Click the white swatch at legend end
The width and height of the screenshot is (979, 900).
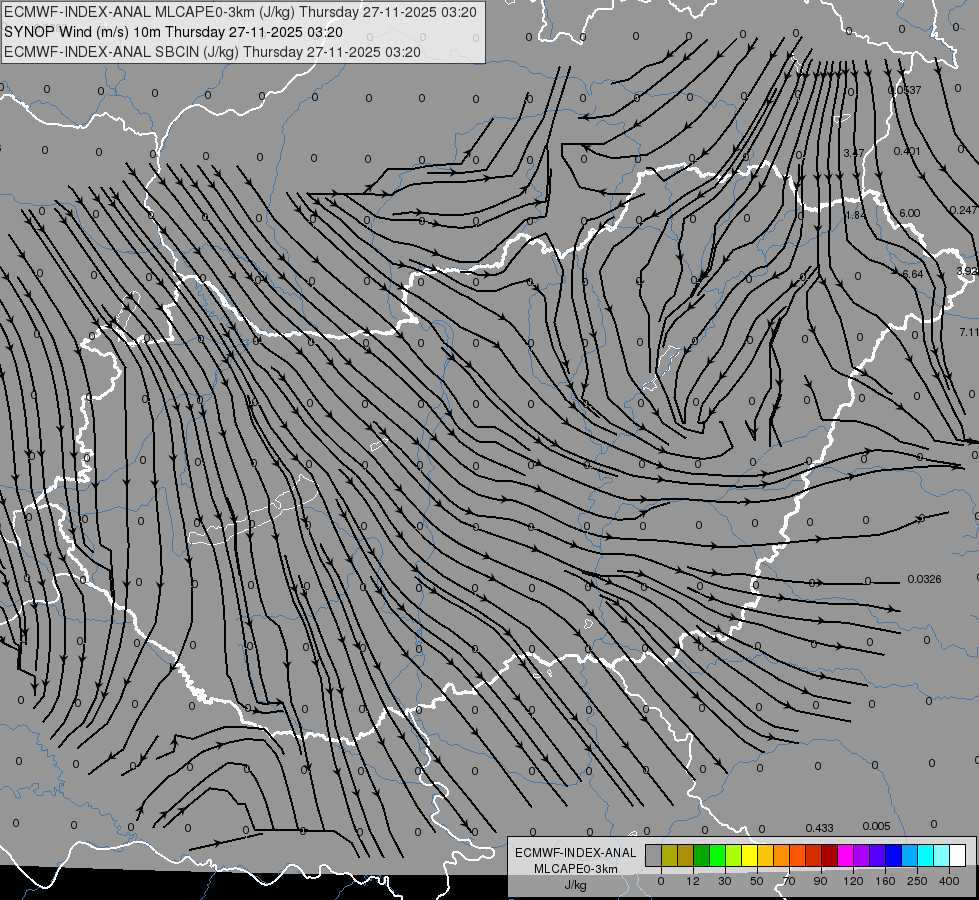[x=958, y=855]
